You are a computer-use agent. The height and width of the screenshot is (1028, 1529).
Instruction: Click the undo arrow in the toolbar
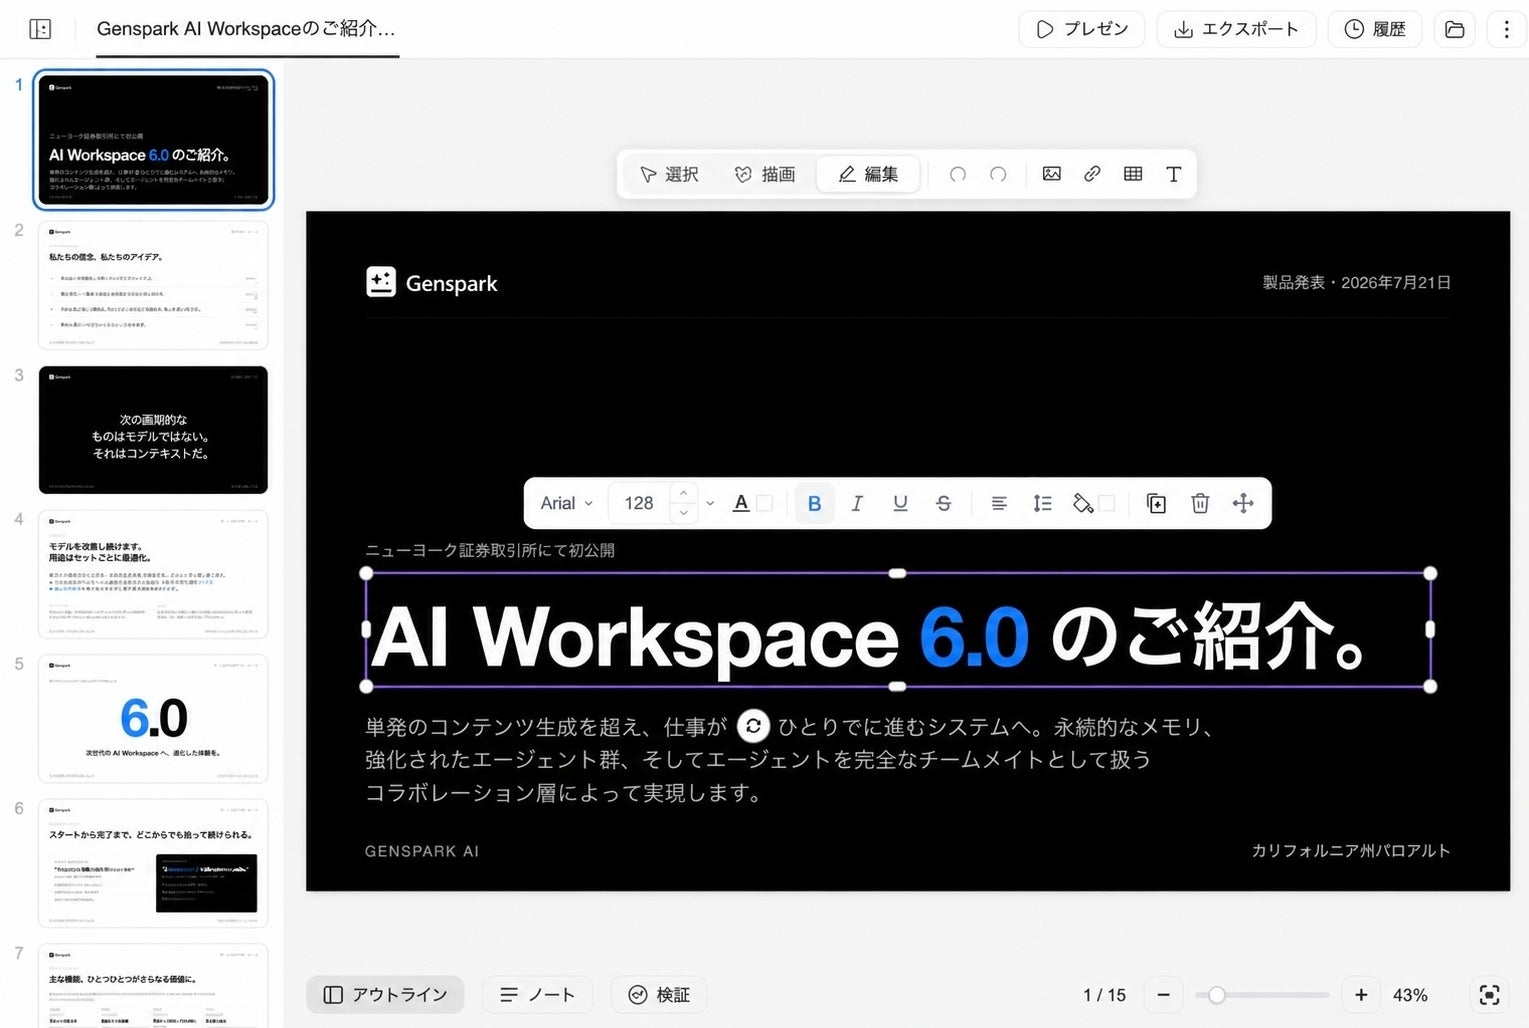(957, 174)
